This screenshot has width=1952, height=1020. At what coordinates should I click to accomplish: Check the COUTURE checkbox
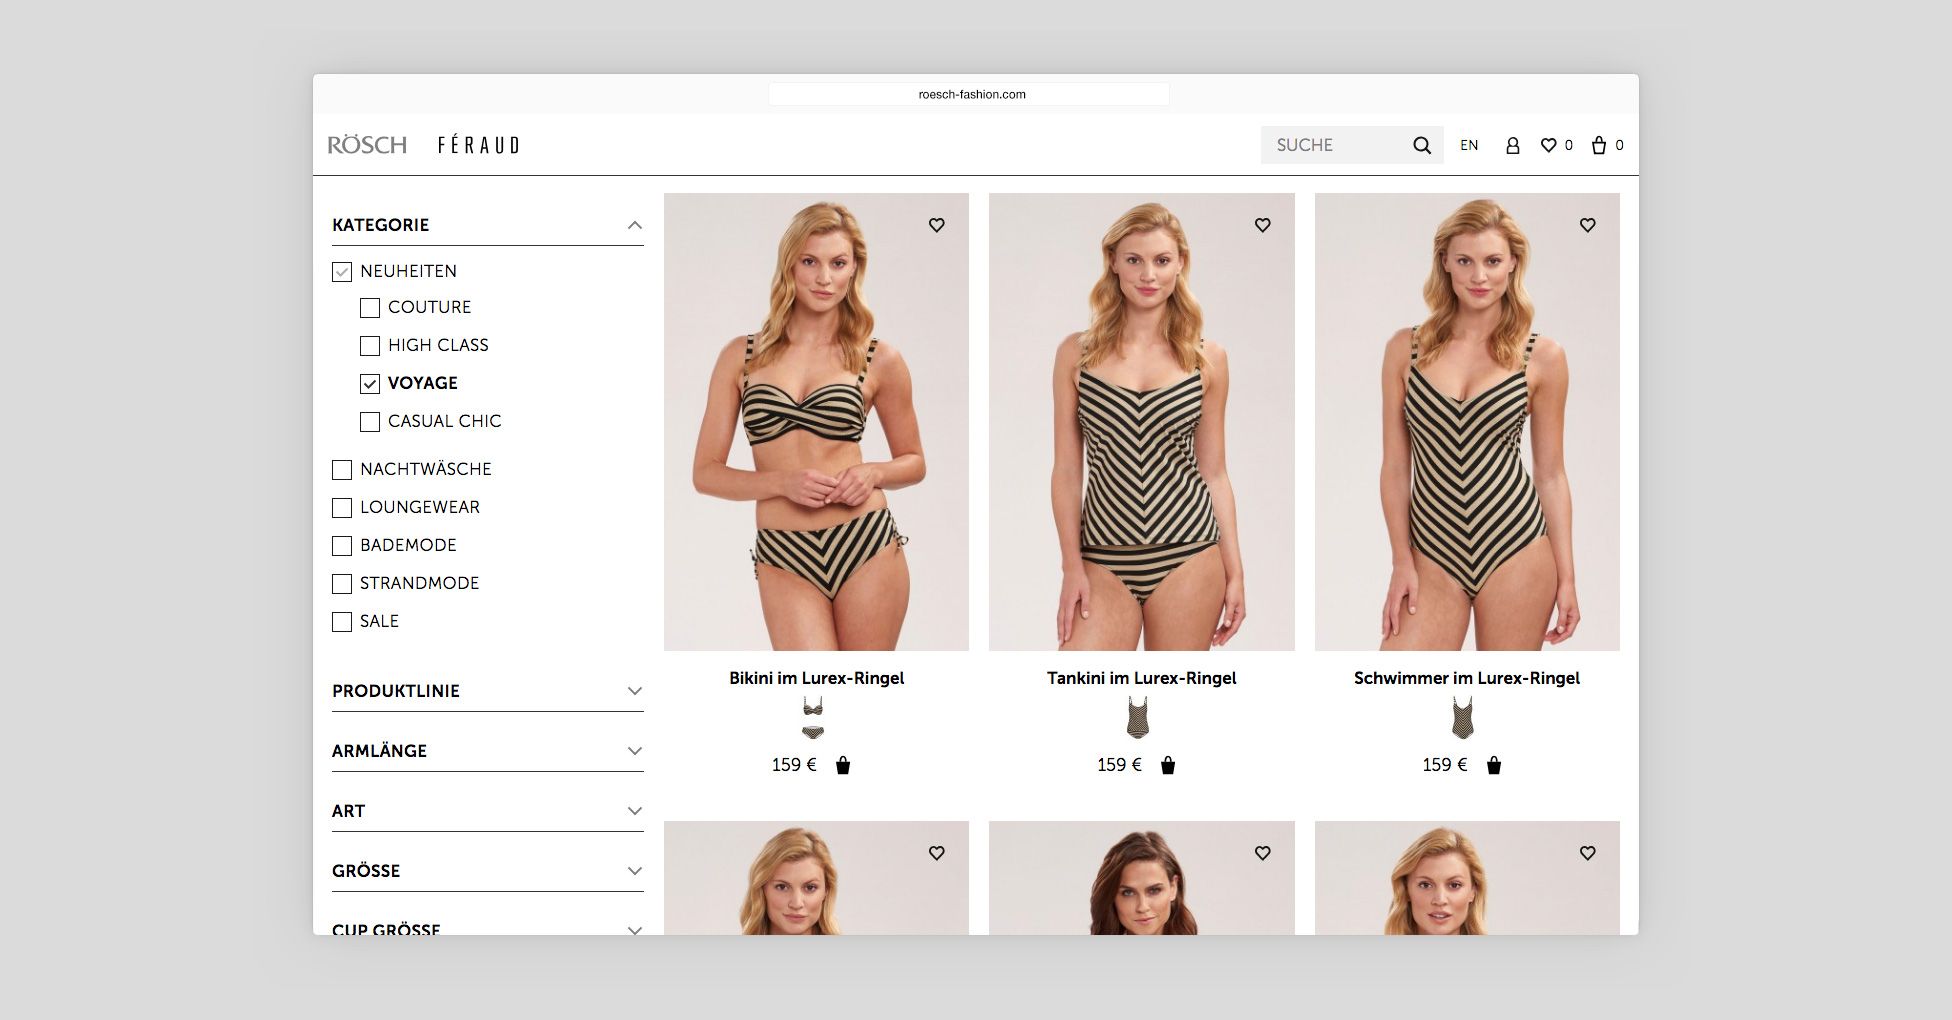point(370,308)
